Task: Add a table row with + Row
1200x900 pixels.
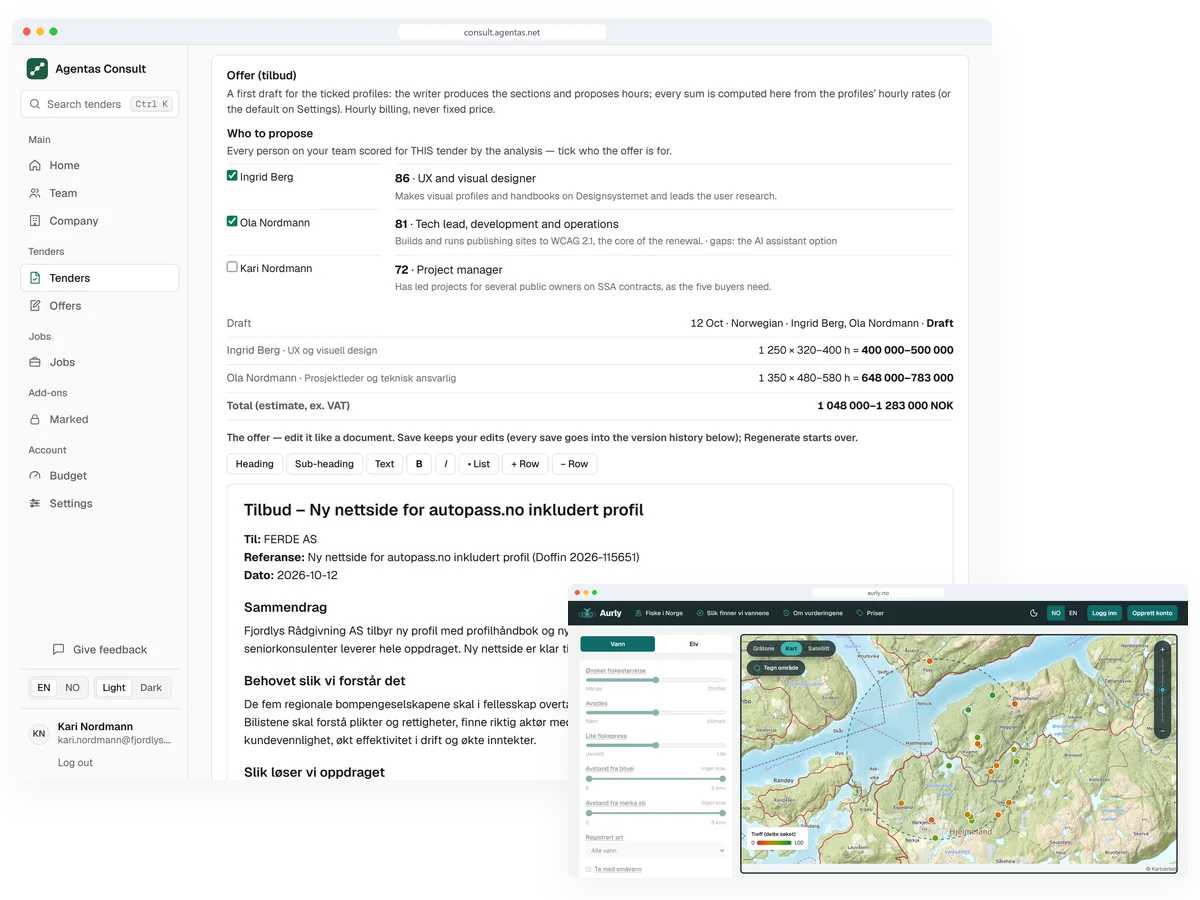Action: [x=526, y=464]
